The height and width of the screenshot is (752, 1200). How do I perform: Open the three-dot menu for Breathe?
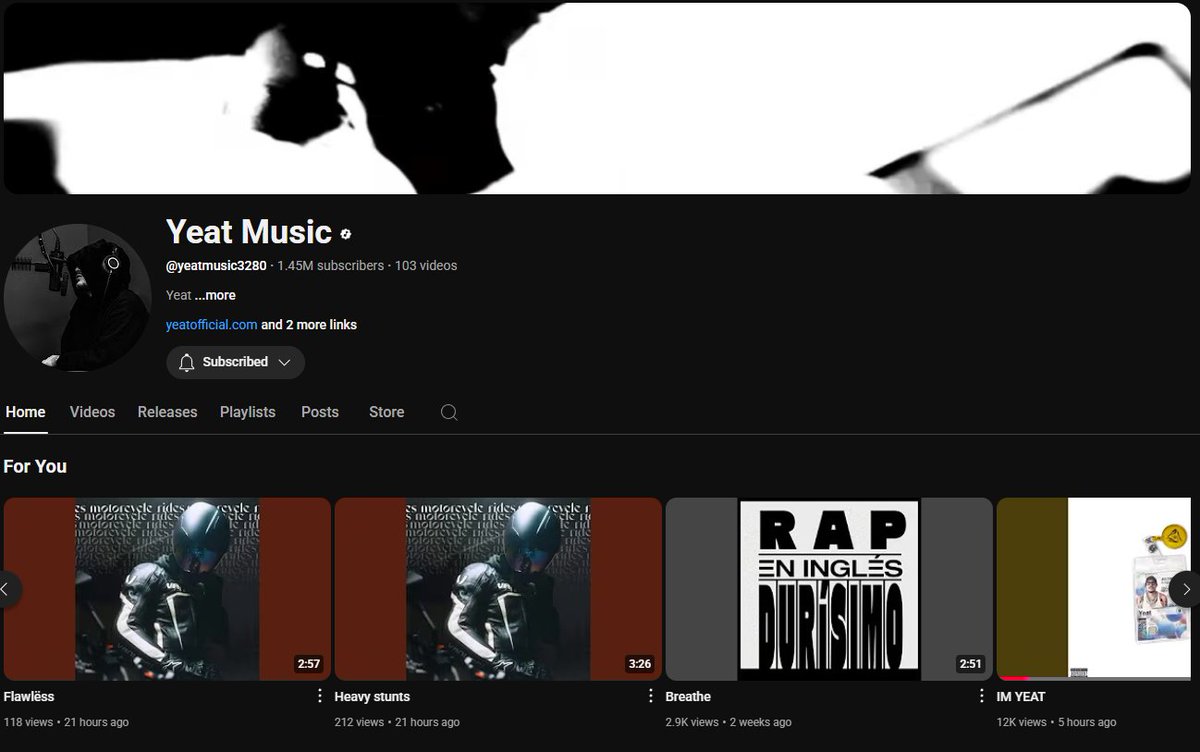coord(982,696)
